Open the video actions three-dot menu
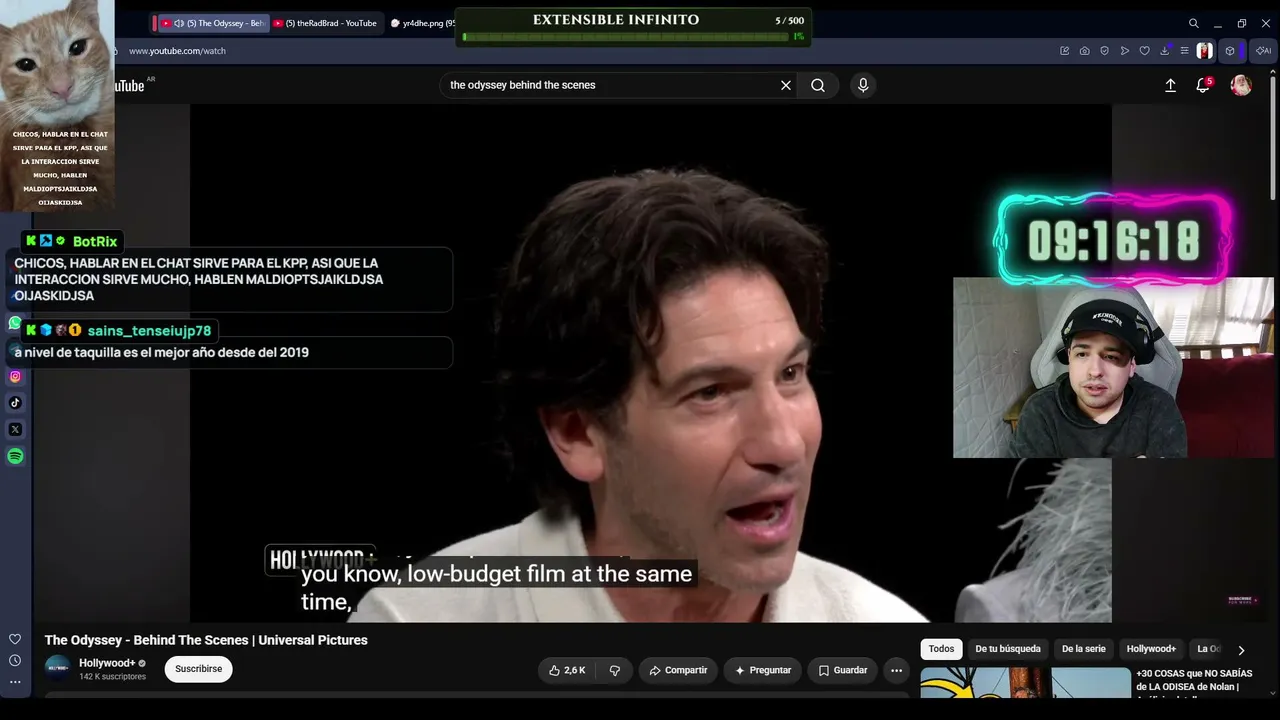1280x720 pixels. pos(896,670)
